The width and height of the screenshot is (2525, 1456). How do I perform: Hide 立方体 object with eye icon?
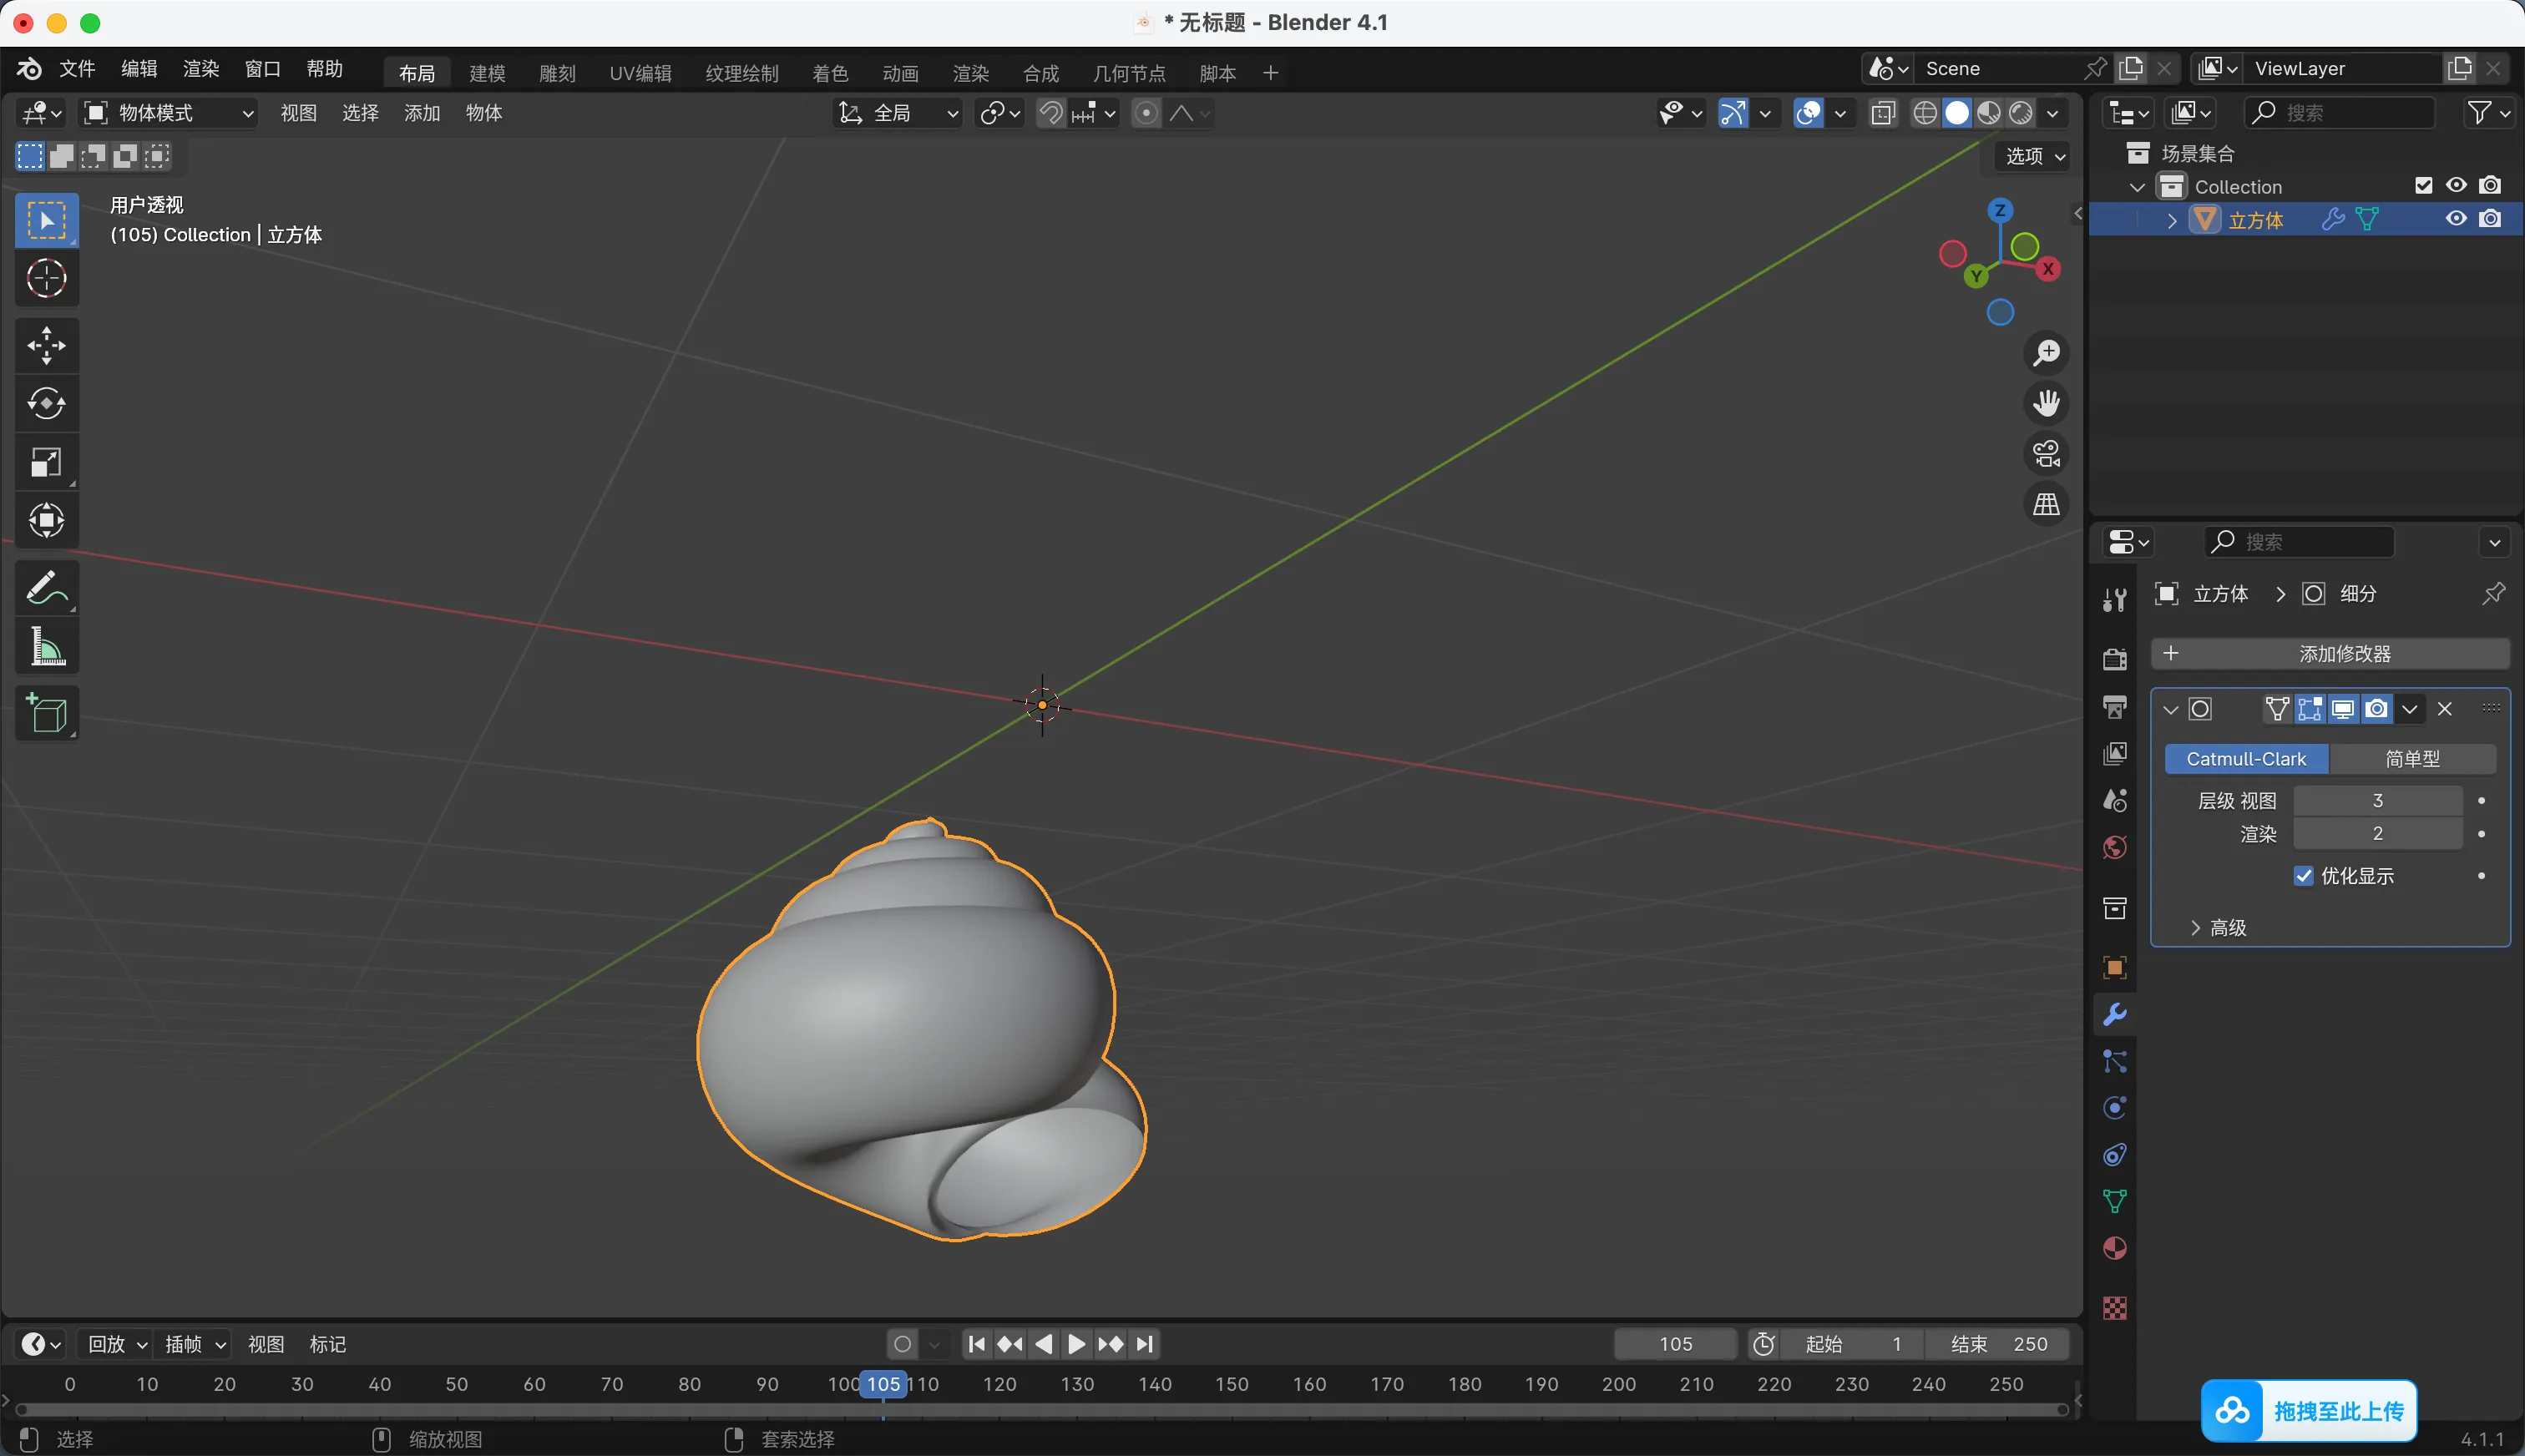click(x=2455, y=219)
